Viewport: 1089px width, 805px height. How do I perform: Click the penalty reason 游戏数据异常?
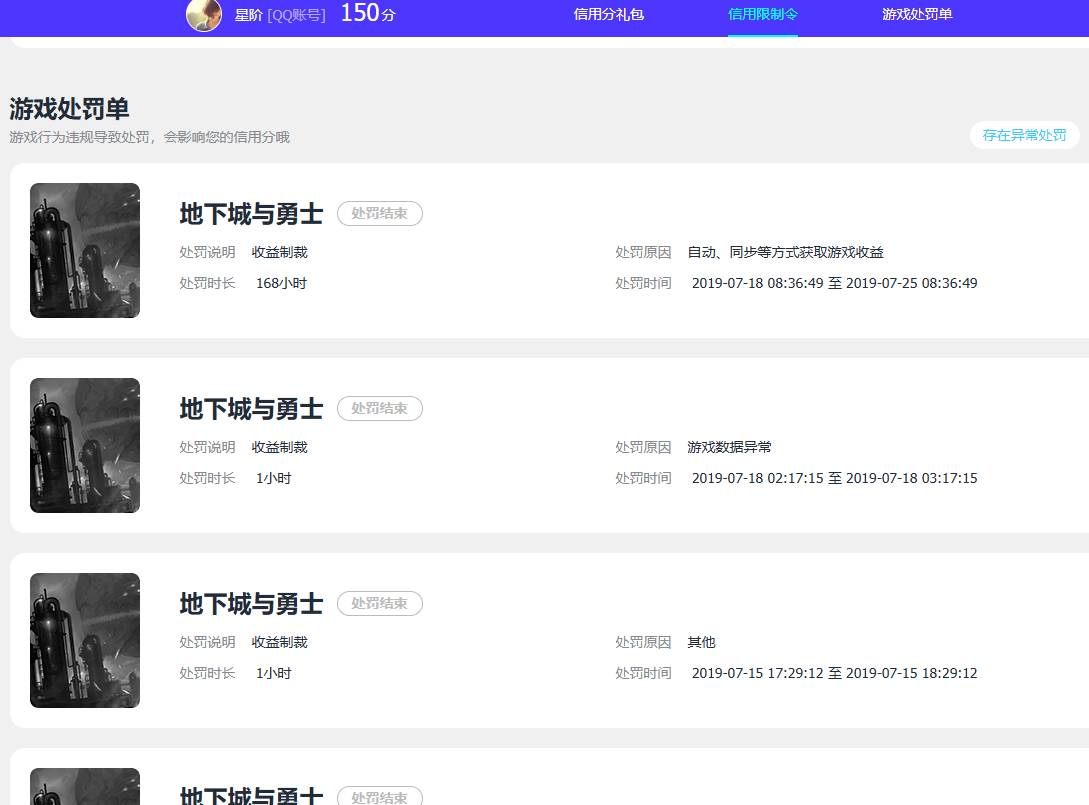point(731,447)
